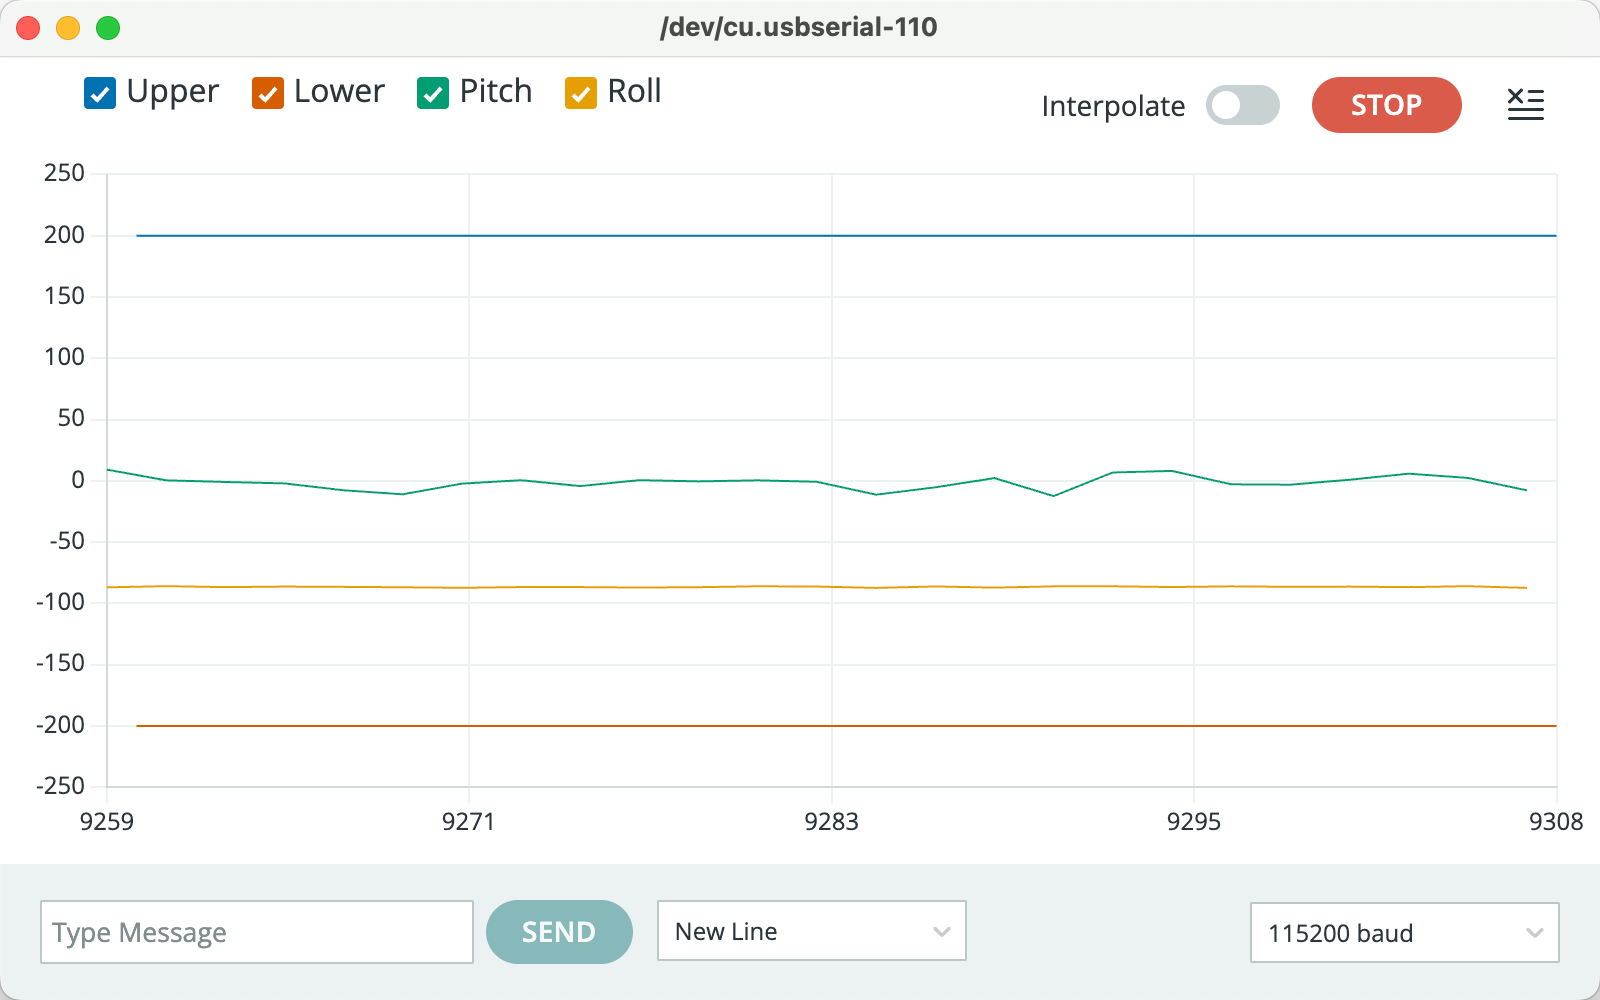Expand the 115200 baud rate dropdown
The image size is (1600, 1000).
click(x=1404, y=933)
